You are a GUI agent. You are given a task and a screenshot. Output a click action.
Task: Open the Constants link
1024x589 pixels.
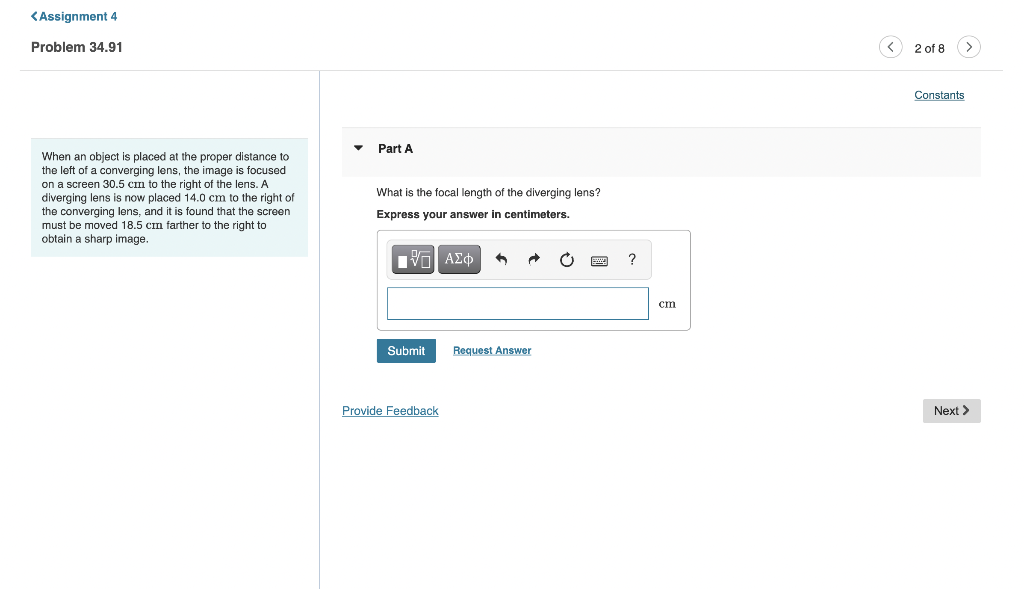pos(939,95)
